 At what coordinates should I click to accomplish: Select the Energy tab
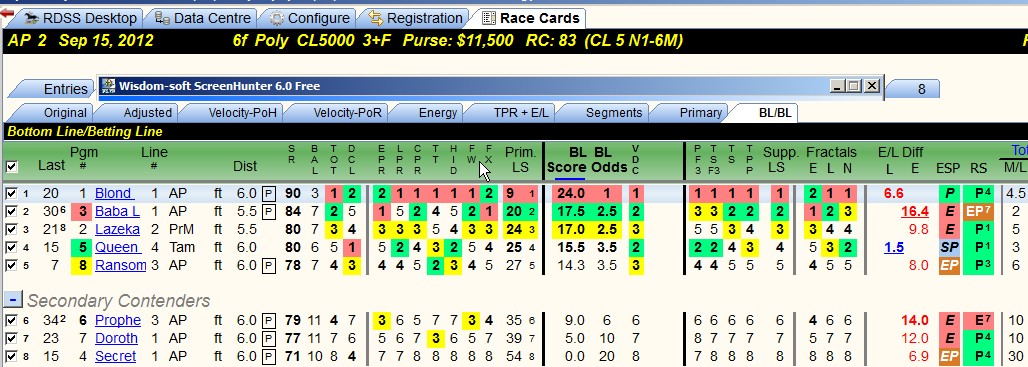coord(430,113)
